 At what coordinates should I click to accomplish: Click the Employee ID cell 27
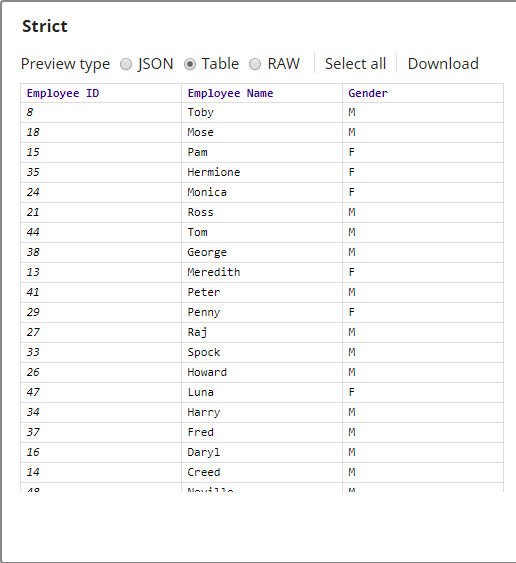click(x=101, y=332)
